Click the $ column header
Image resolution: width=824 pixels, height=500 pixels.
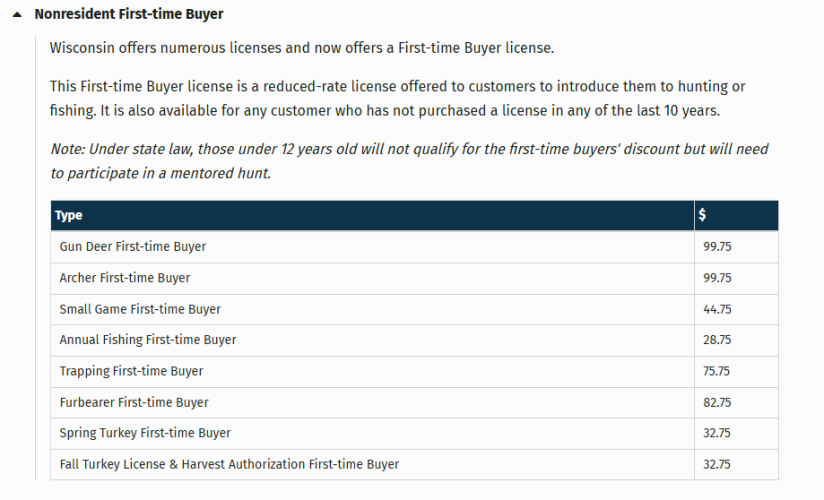(x=703, y=216)
